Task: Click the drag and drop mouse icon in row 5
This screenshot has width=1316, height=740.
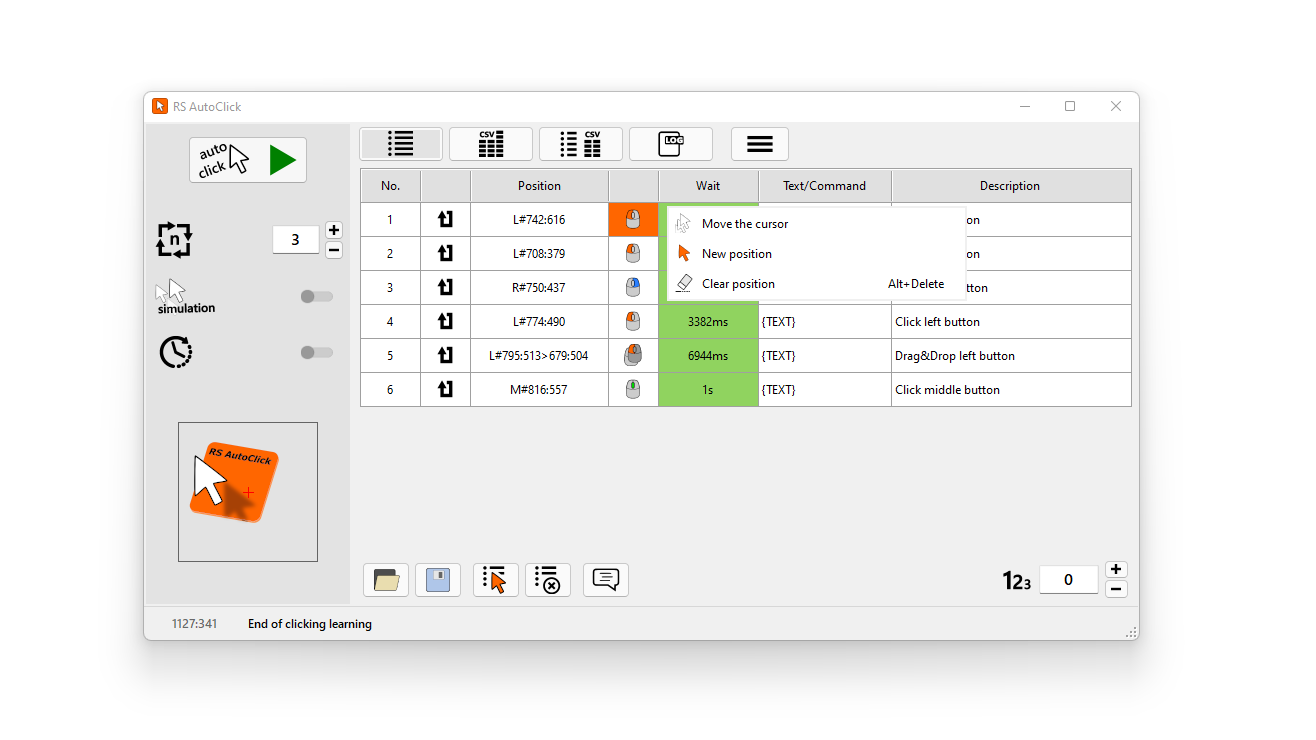Action: pos(633,356)
